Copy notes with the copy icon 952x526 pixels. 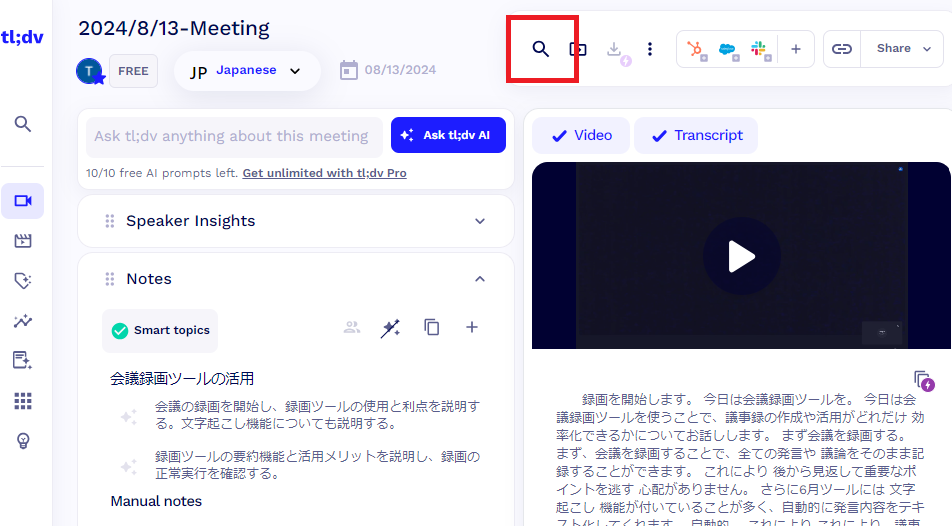(432, 327)
